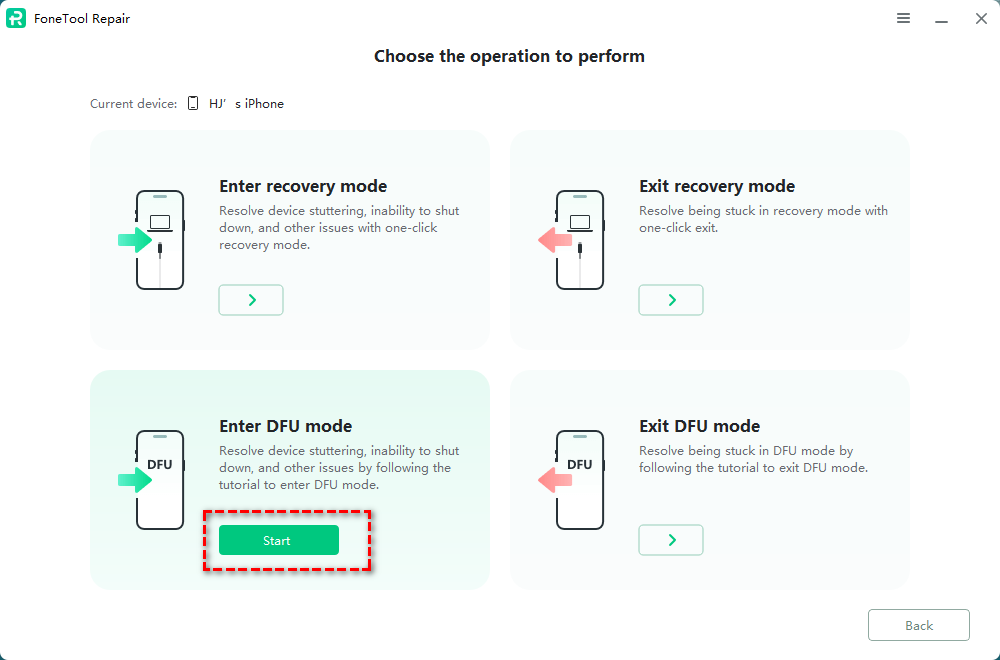Click the Enter DFU mode phone illustration
This screenshot has height=660, width=1000.
pos(155,480)
